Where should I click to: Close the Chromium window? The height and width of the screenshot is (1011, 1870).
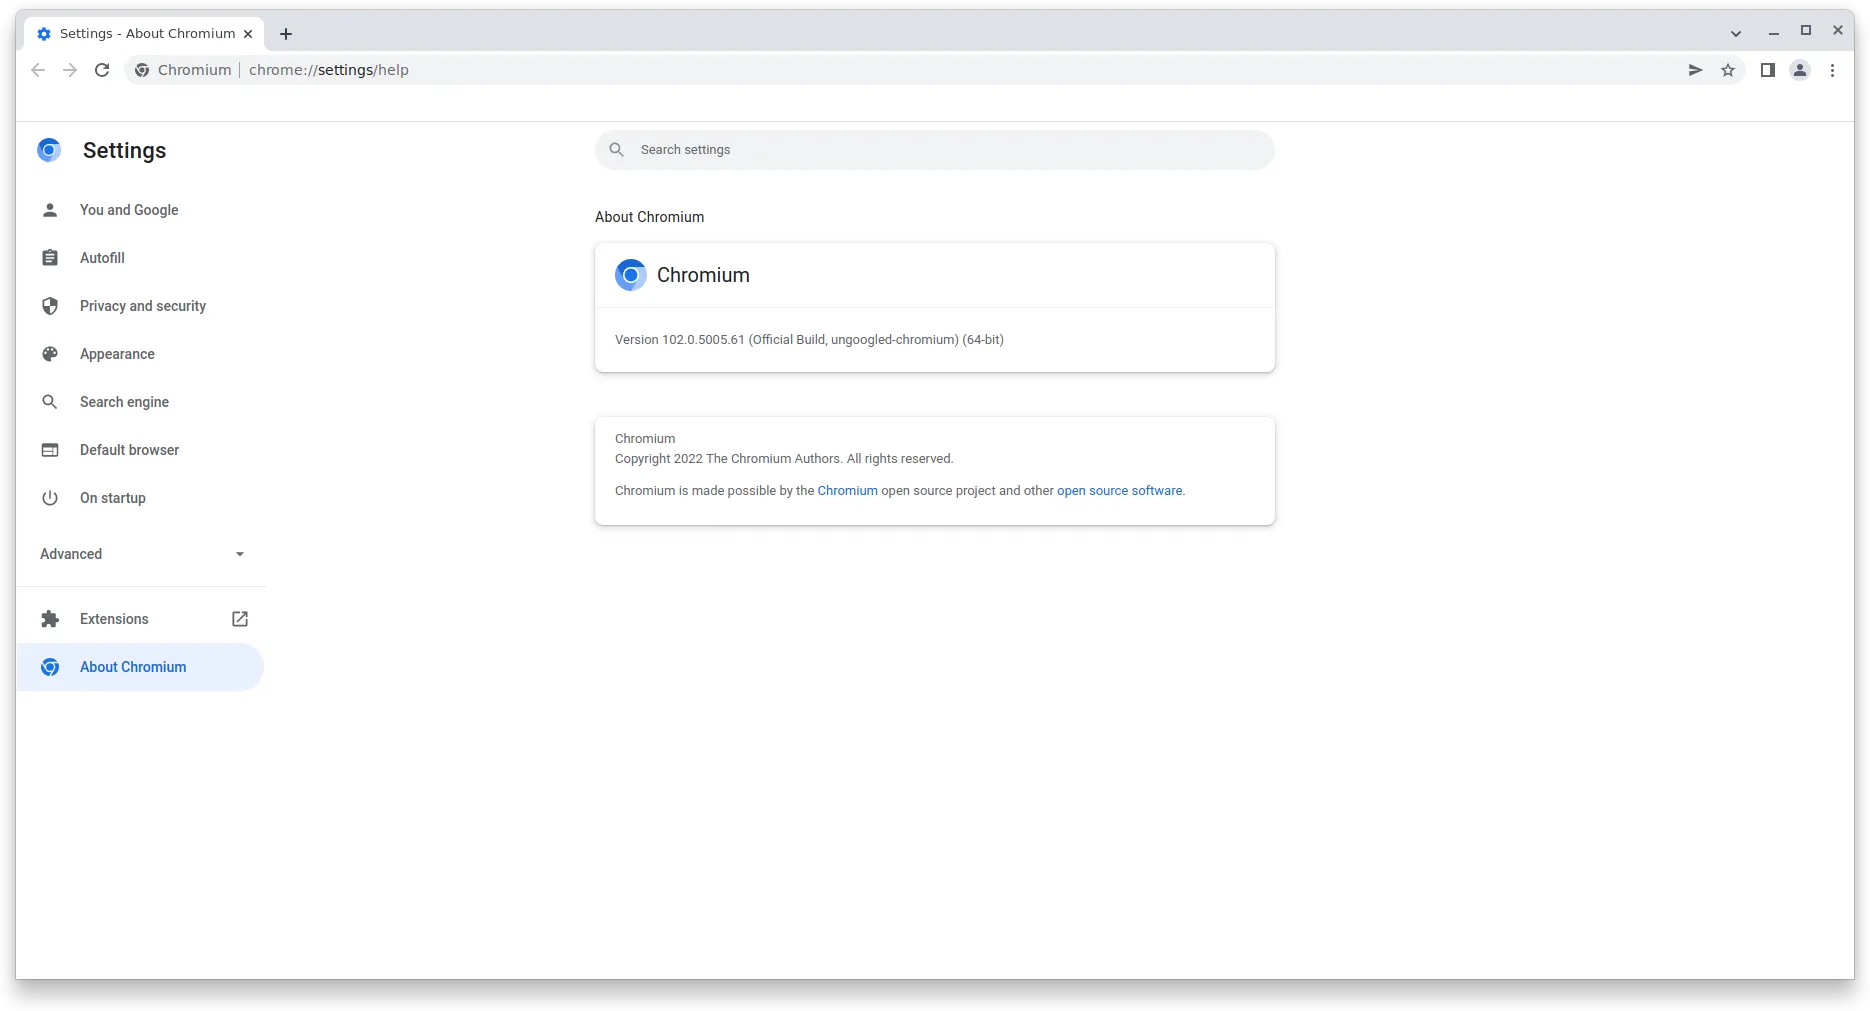pyautogui.click(x=1838, y=31)
